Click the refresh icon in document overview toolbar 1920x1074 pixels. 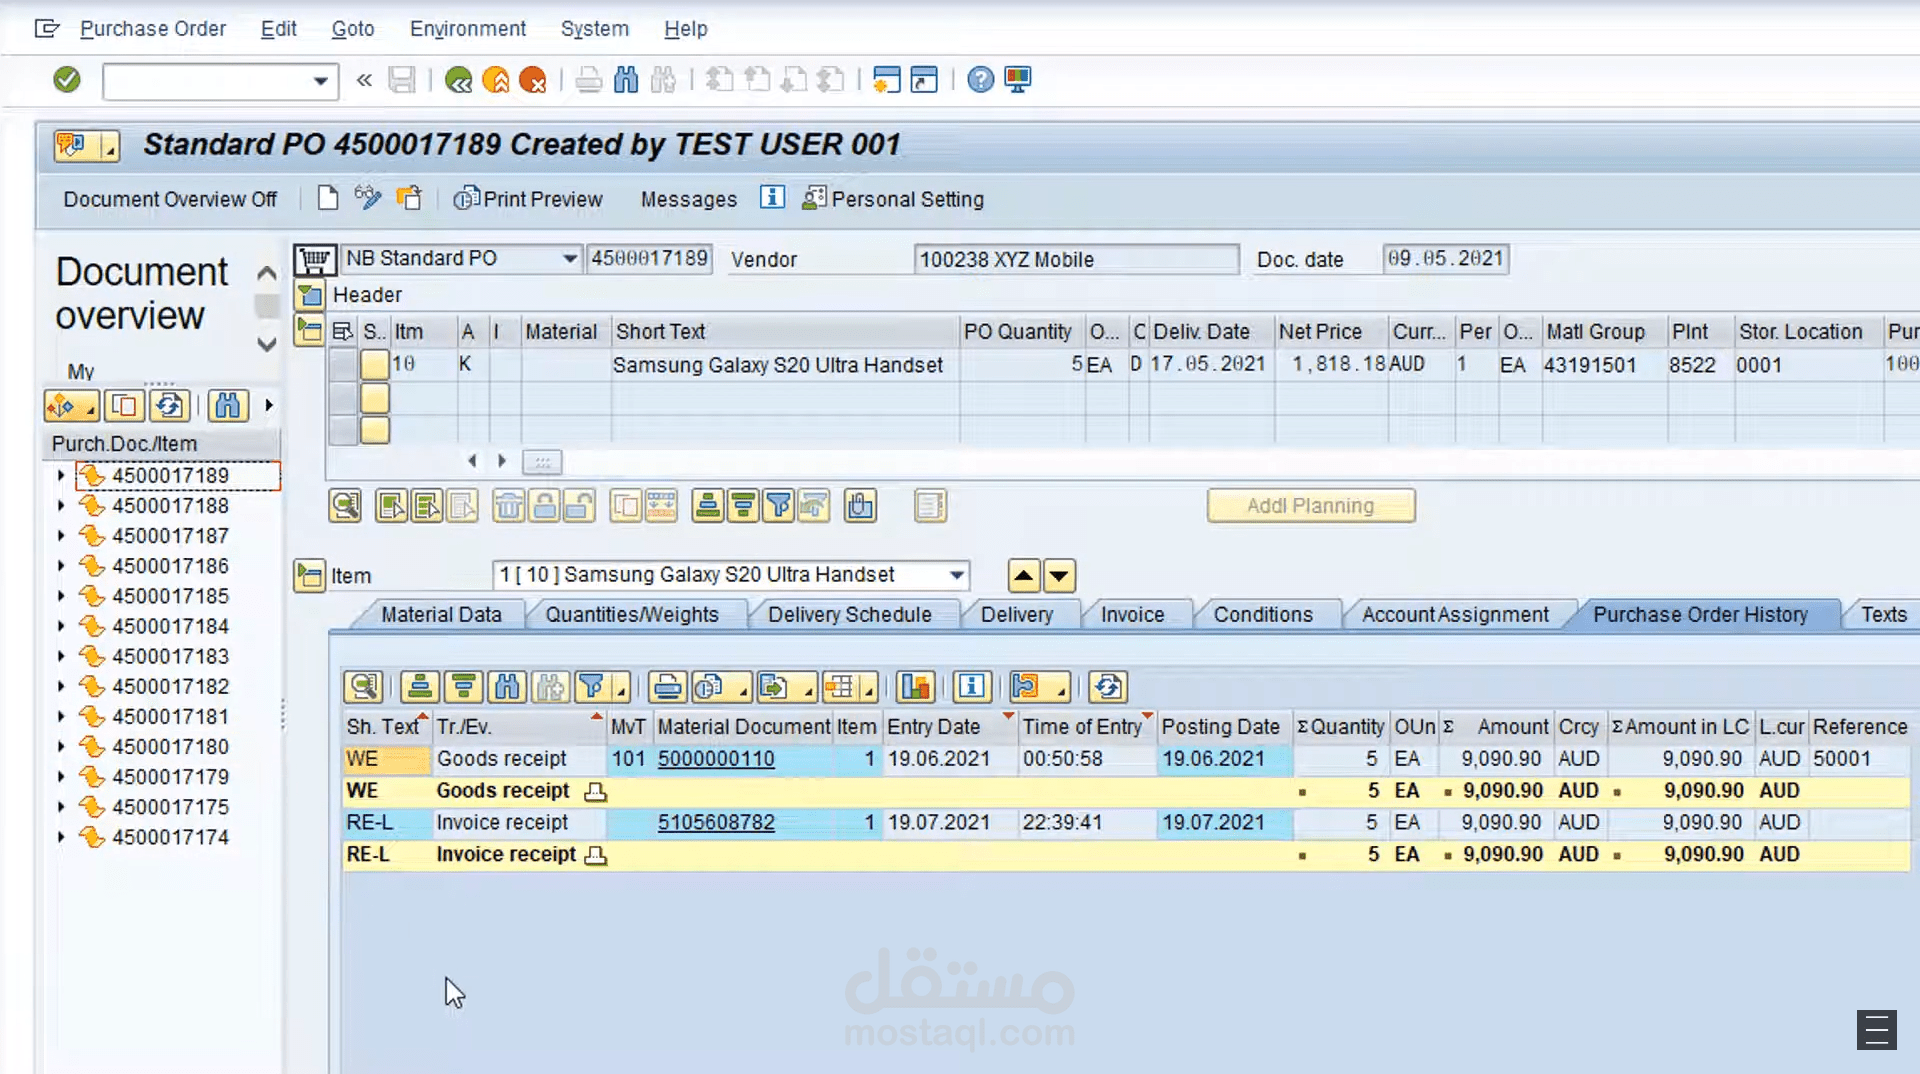pos(170,405)
